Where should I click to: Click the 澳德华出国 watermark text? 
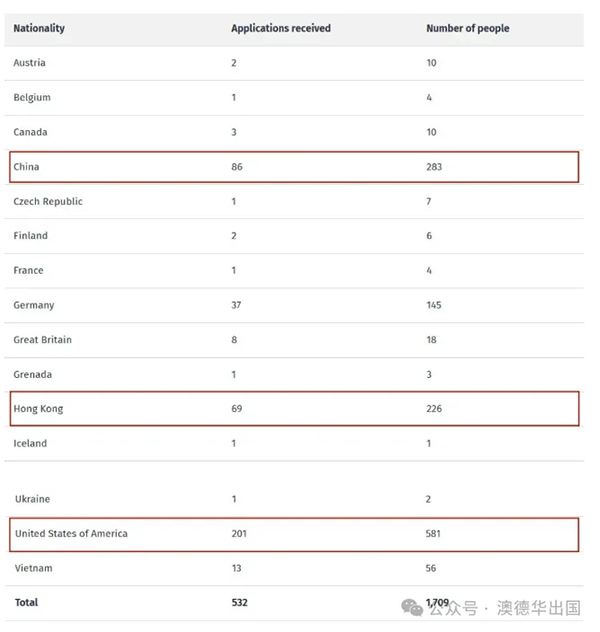click(538, 607)
